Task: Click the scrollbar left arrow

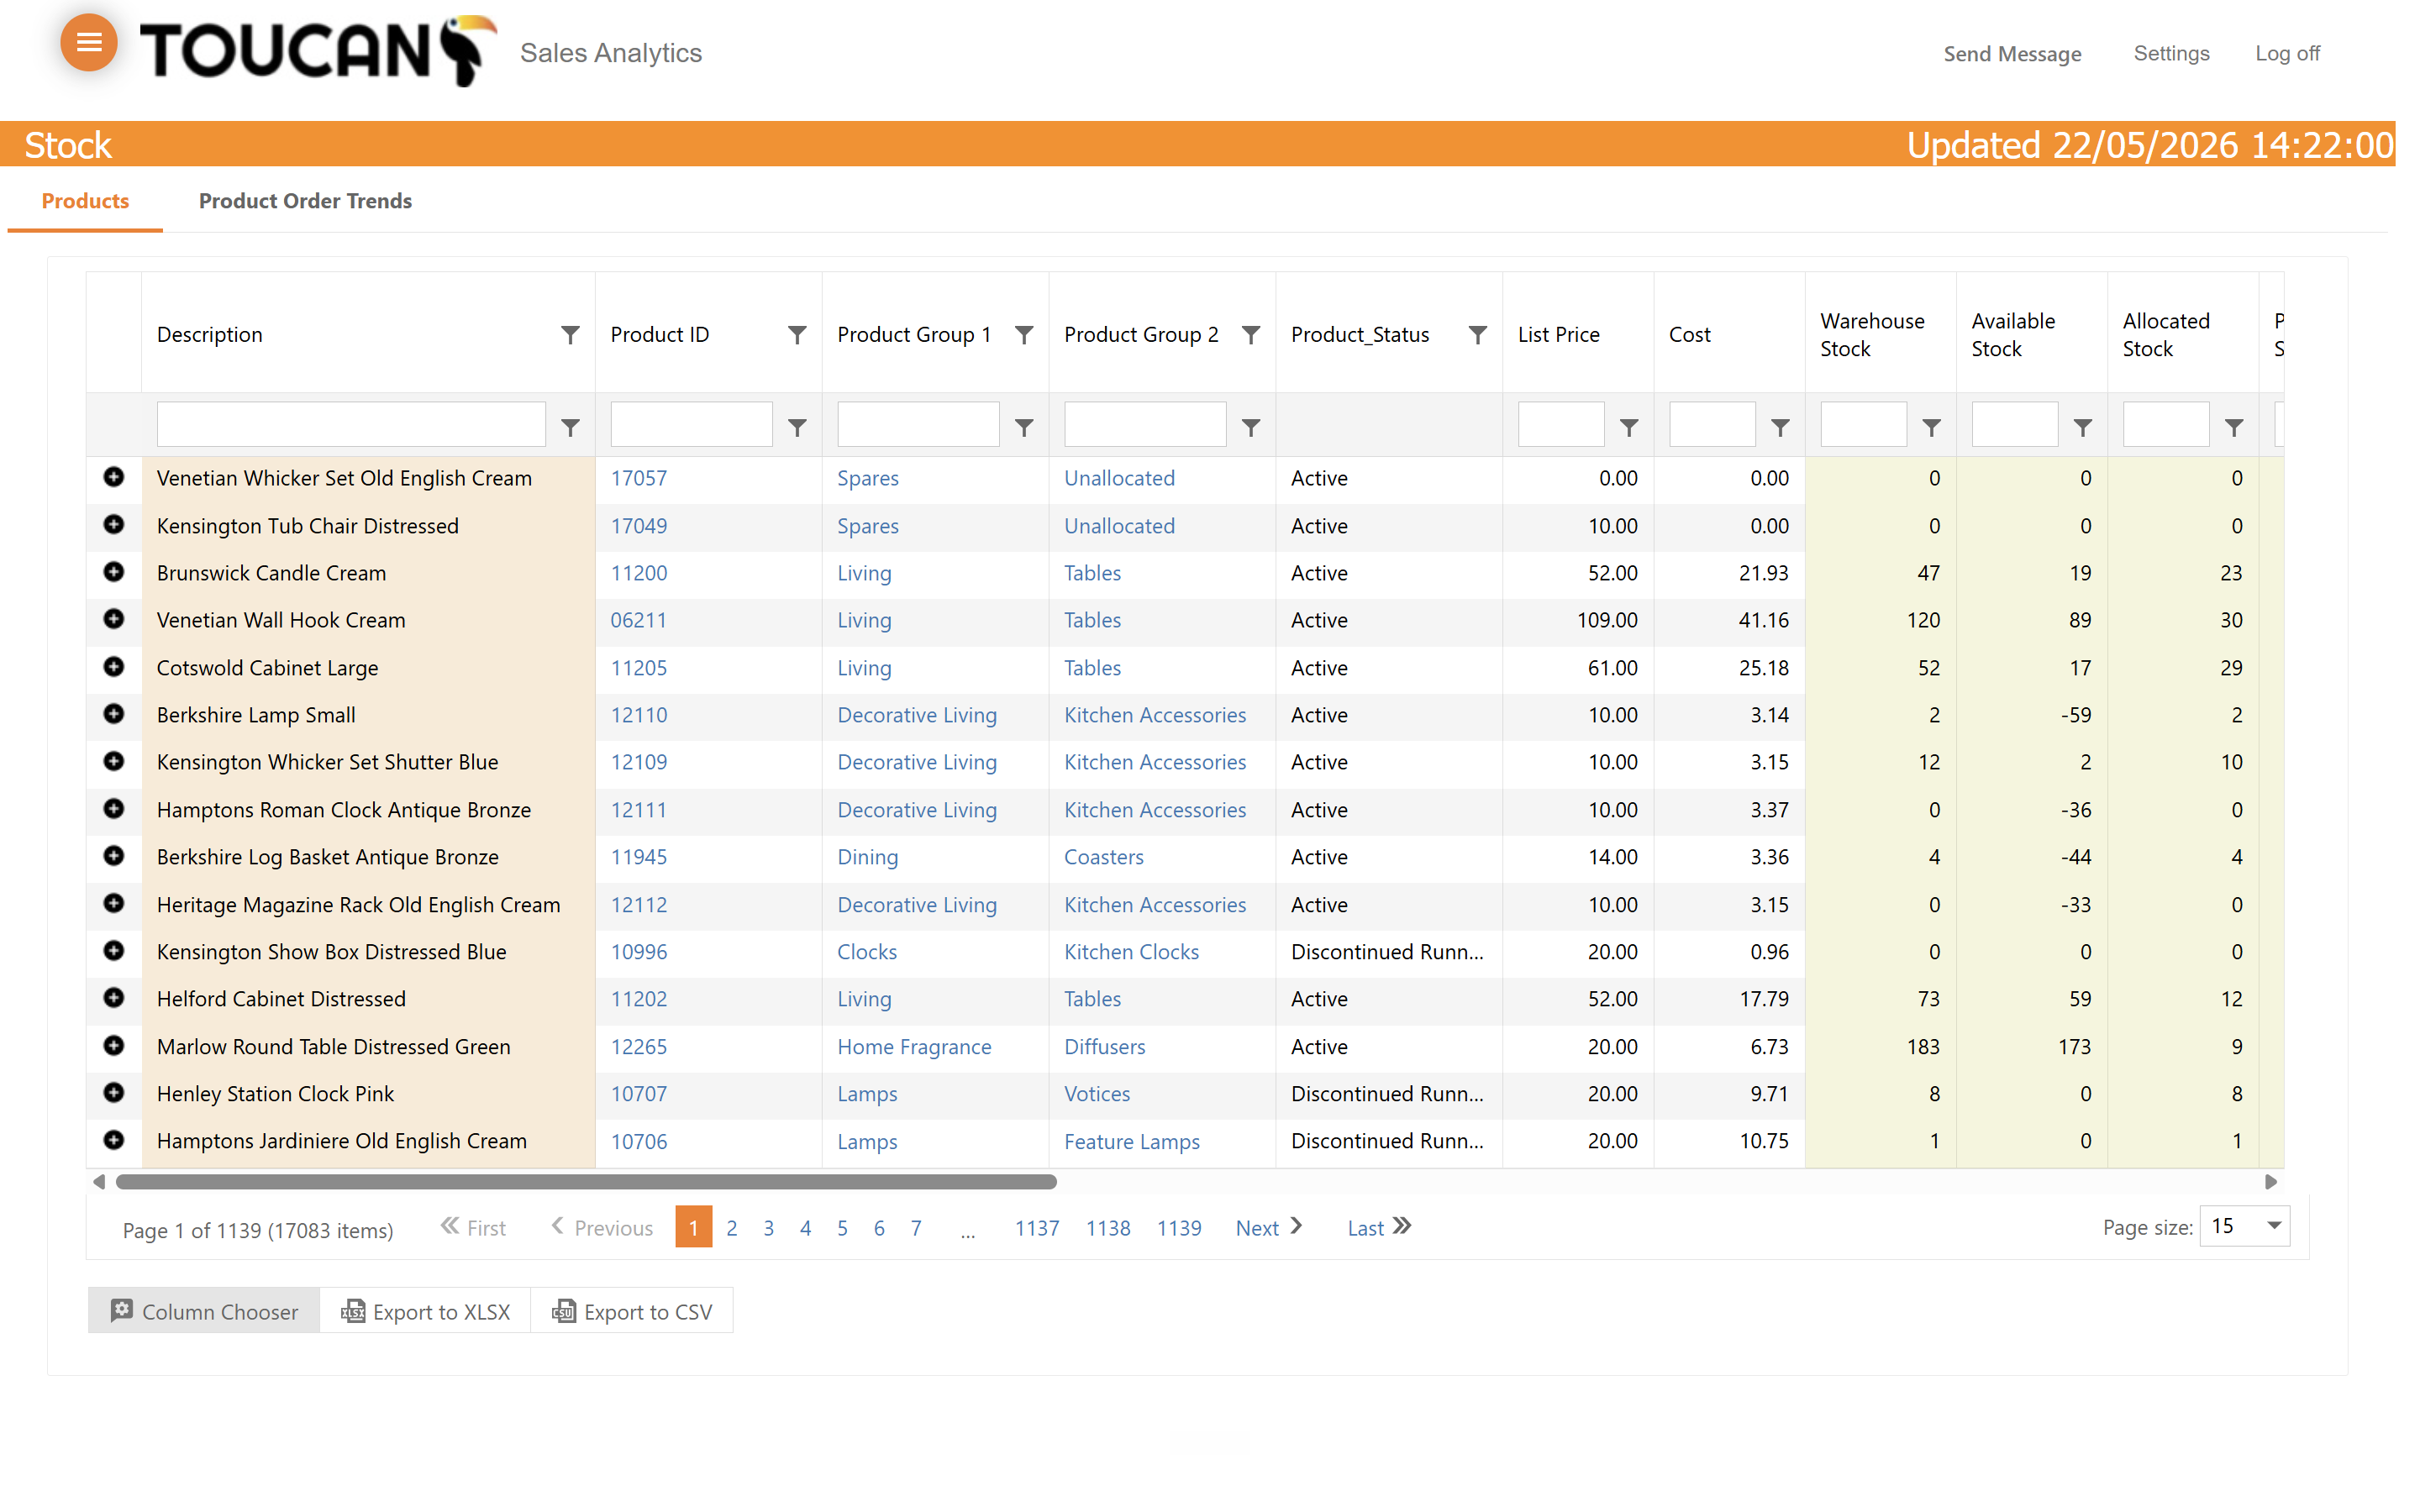Action: point(98,1182)
